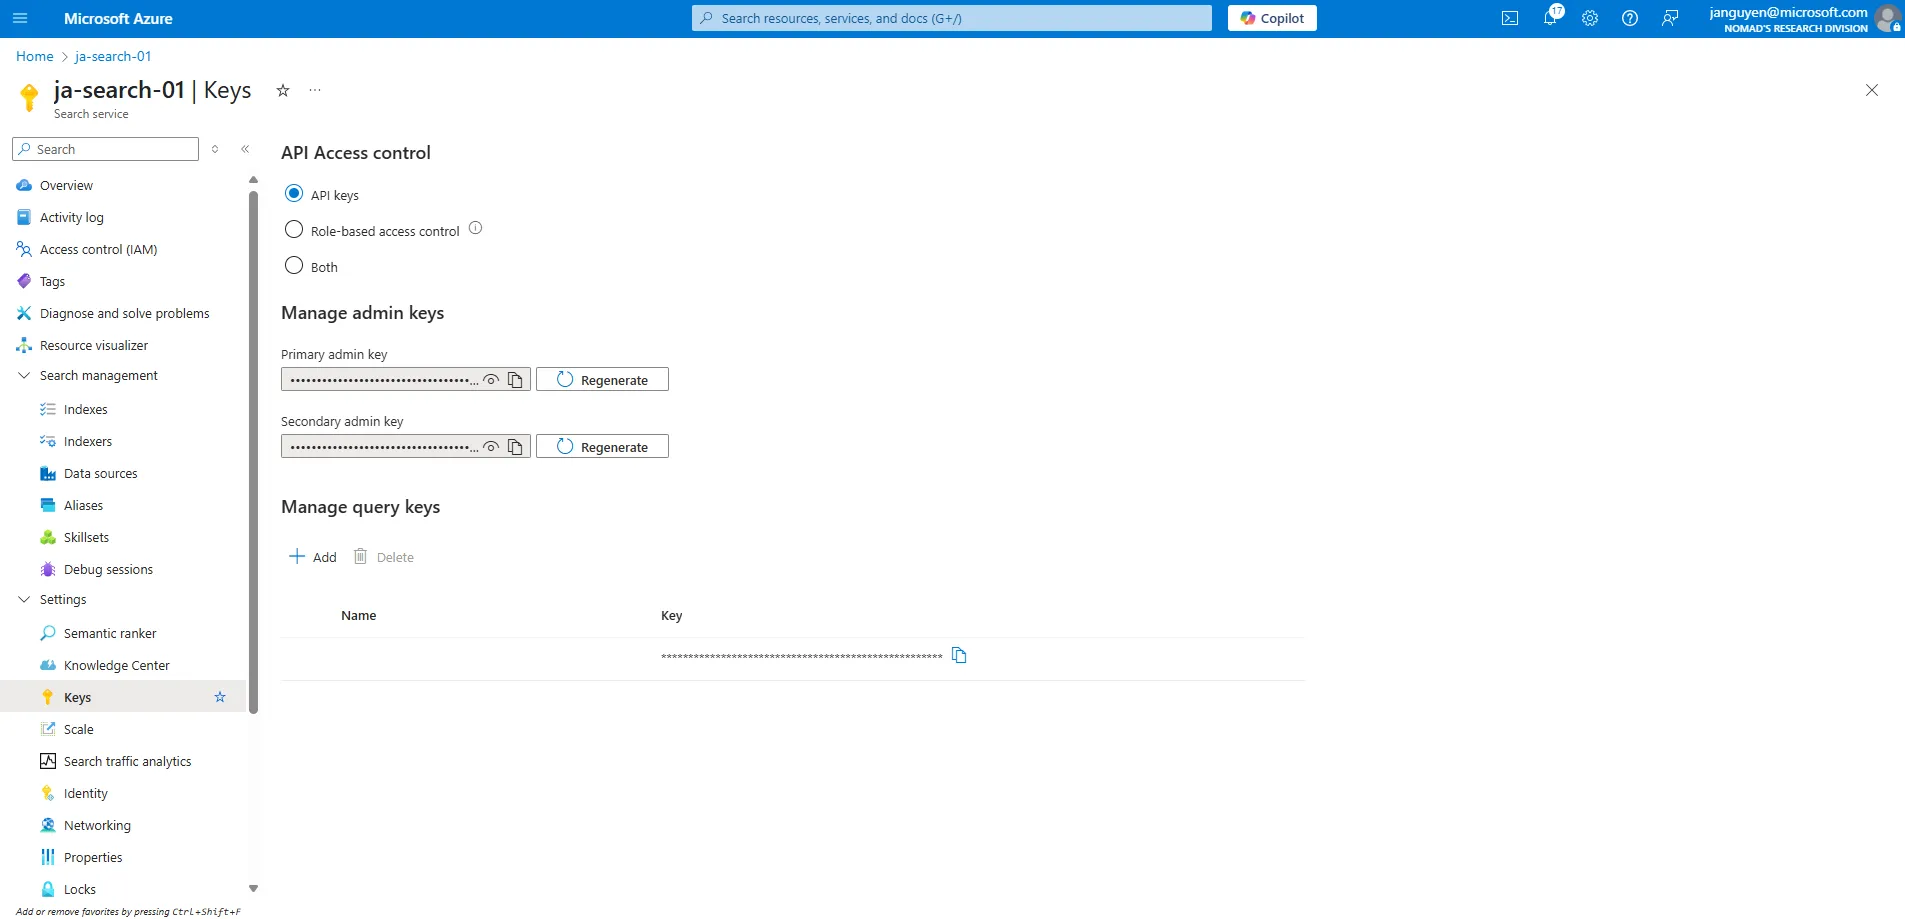The height and width of the screenshot is (919, 1905).
Task: Select Keys in sidebar
Action: point(77,697)
